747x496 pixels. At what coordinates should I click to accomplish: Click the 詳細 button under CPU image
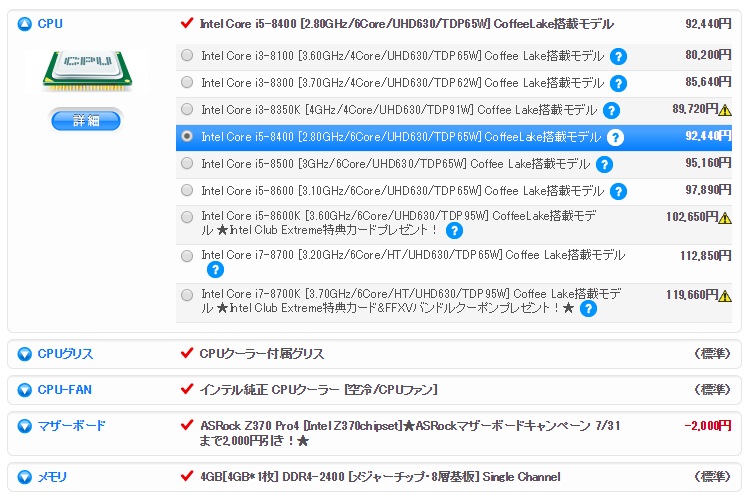click(x=86, y=120)
